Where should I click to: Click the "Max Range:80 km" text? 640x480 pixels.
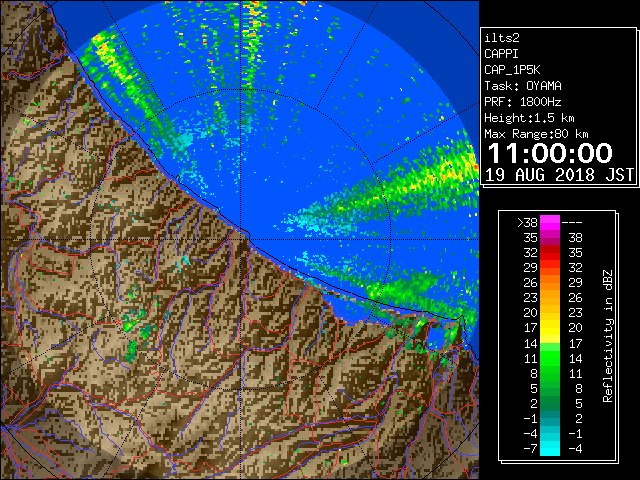(536, 134)
